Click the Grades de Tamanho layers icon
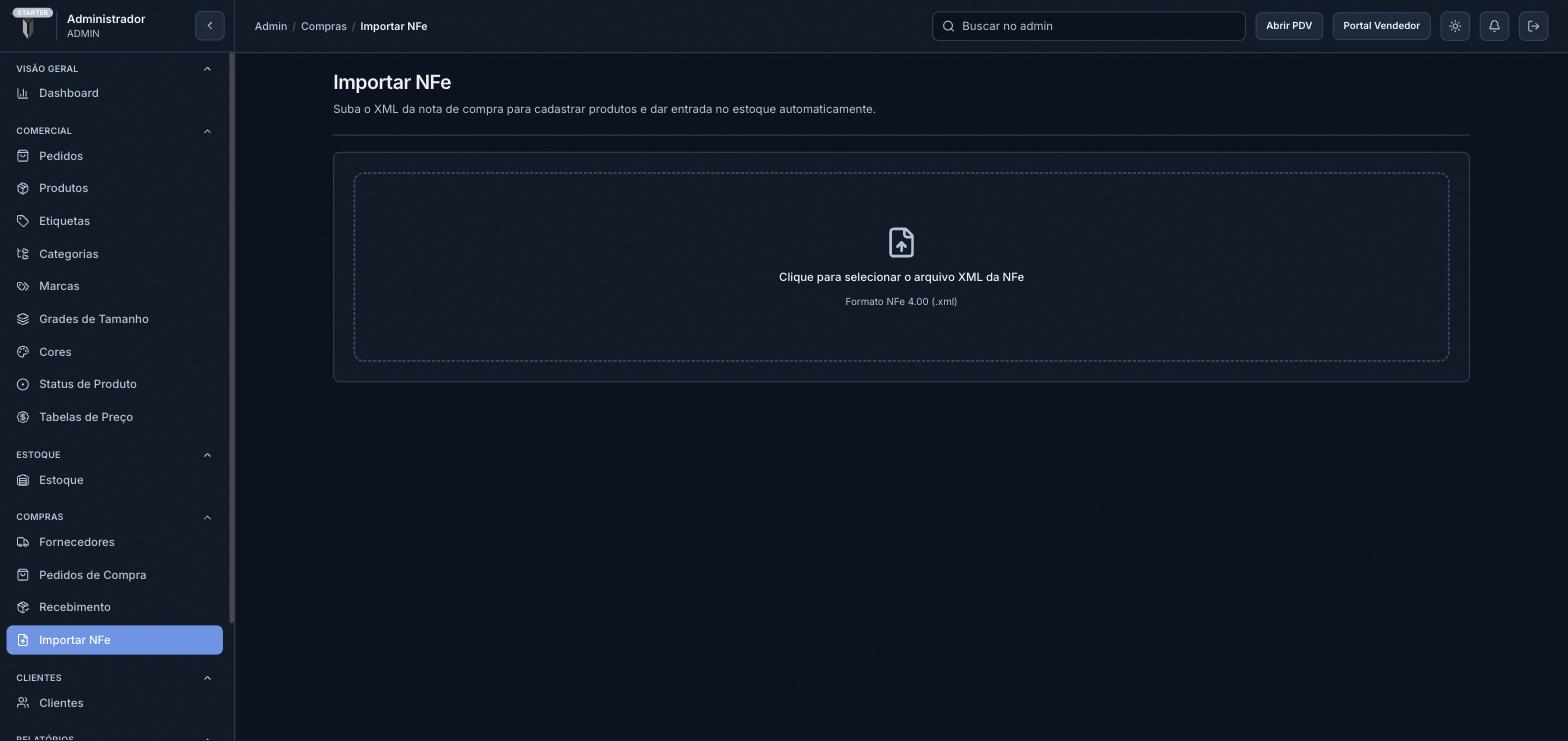Viewport: 1568px width, 741px height. pyautogui.click(x=22, y=319)
